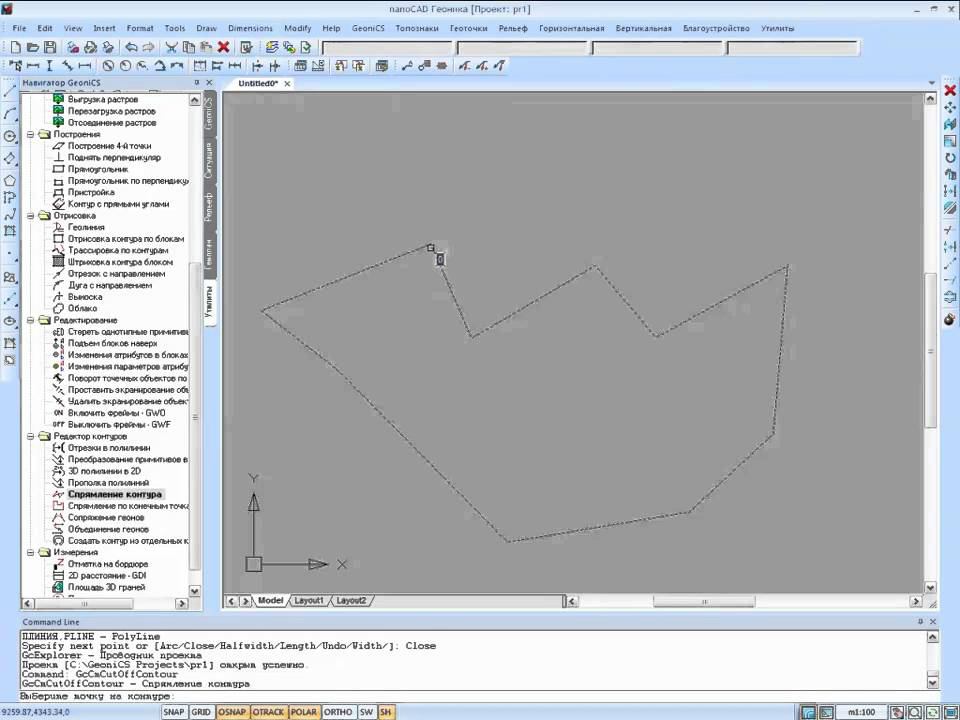Screen dimensions: 960x720
Task: Select the Arc draw tool in left toolbar
Action: 9,114
